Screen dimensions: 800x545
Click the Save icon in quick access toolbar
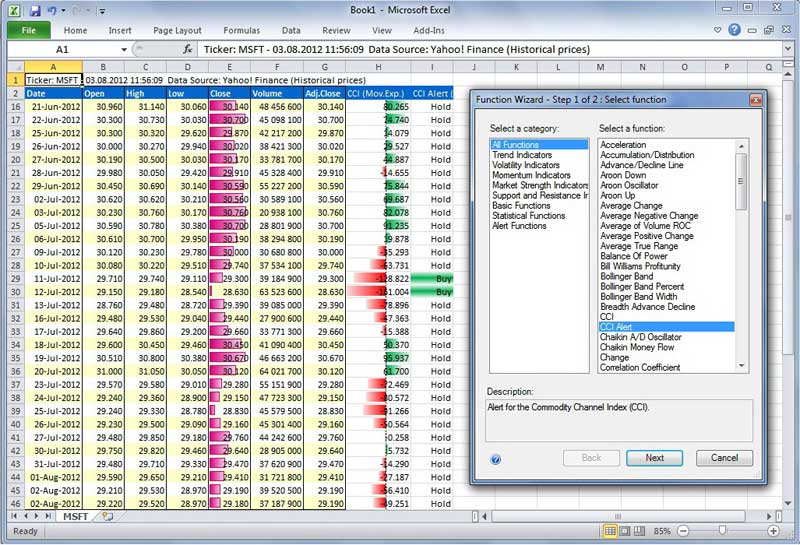35,10
